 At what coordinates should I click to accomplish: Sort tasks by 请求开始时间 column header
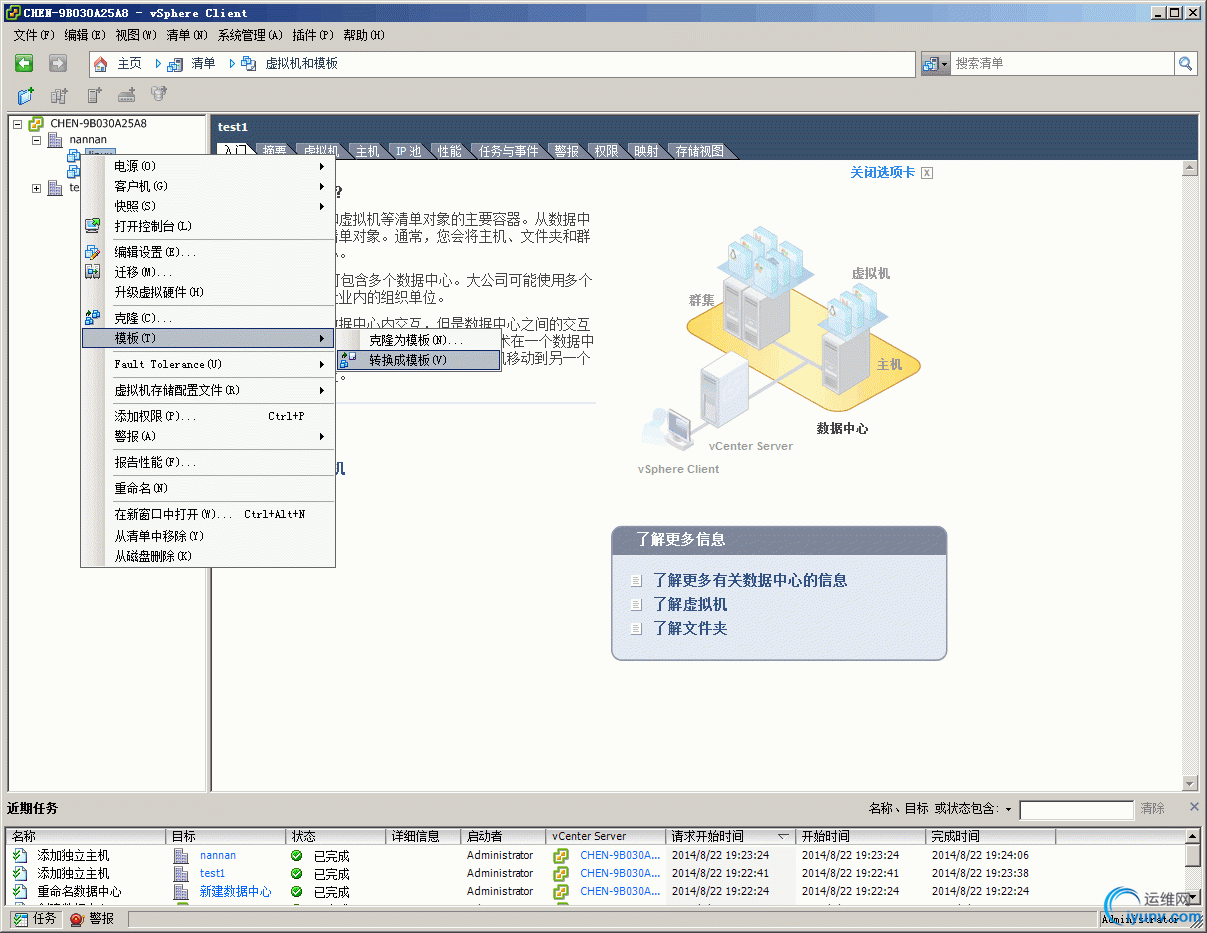click(x=731, y=836)
